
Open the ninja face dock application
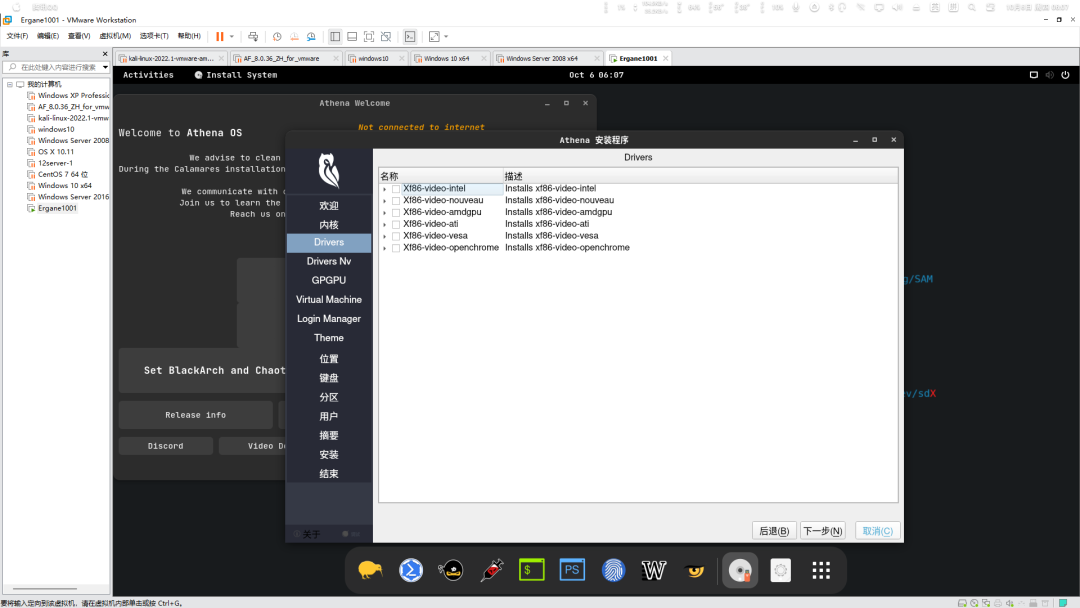click(451, 570)
